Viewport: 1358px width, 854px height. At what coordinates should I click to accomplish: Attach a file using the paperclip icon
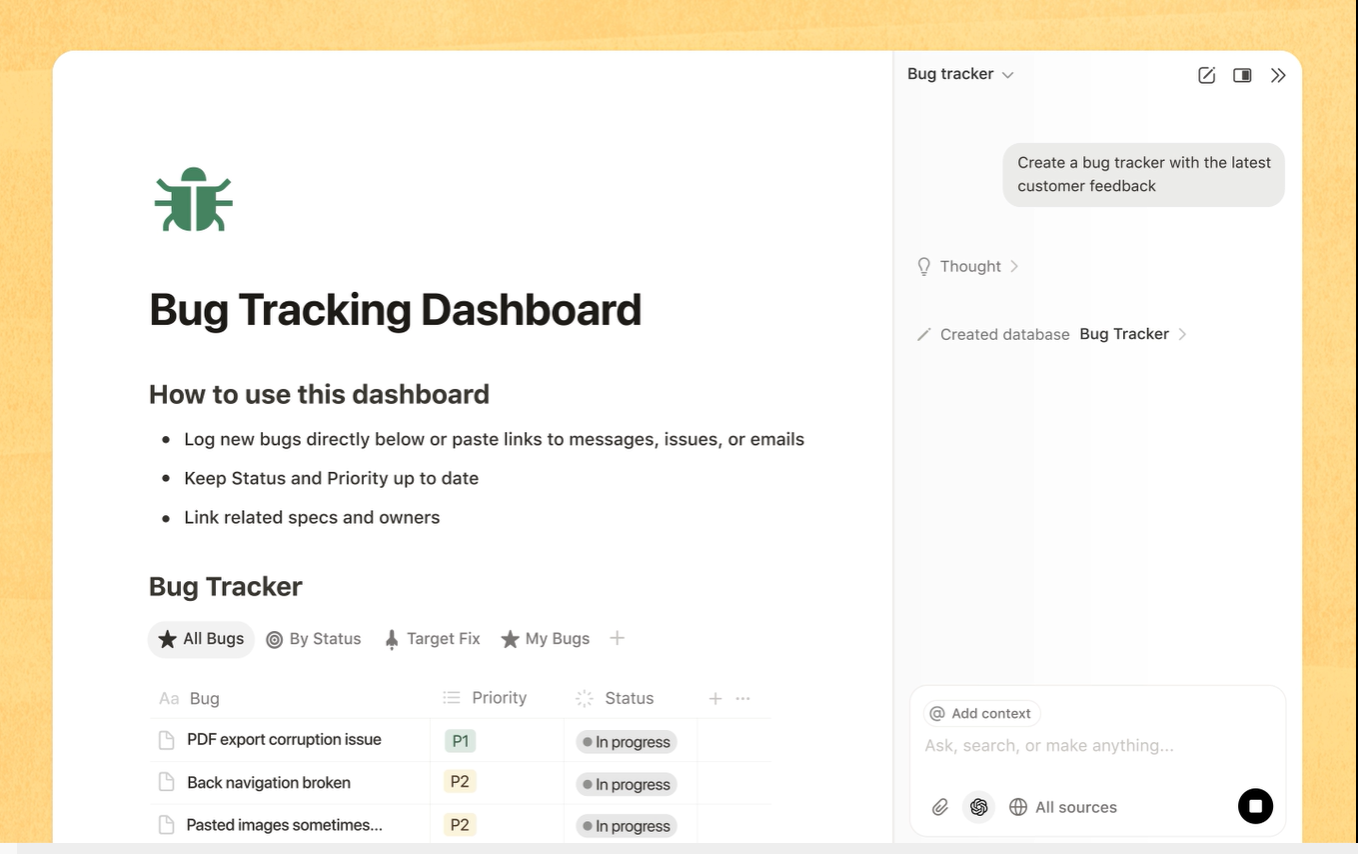pyautogui.click(x=940, y=807)
